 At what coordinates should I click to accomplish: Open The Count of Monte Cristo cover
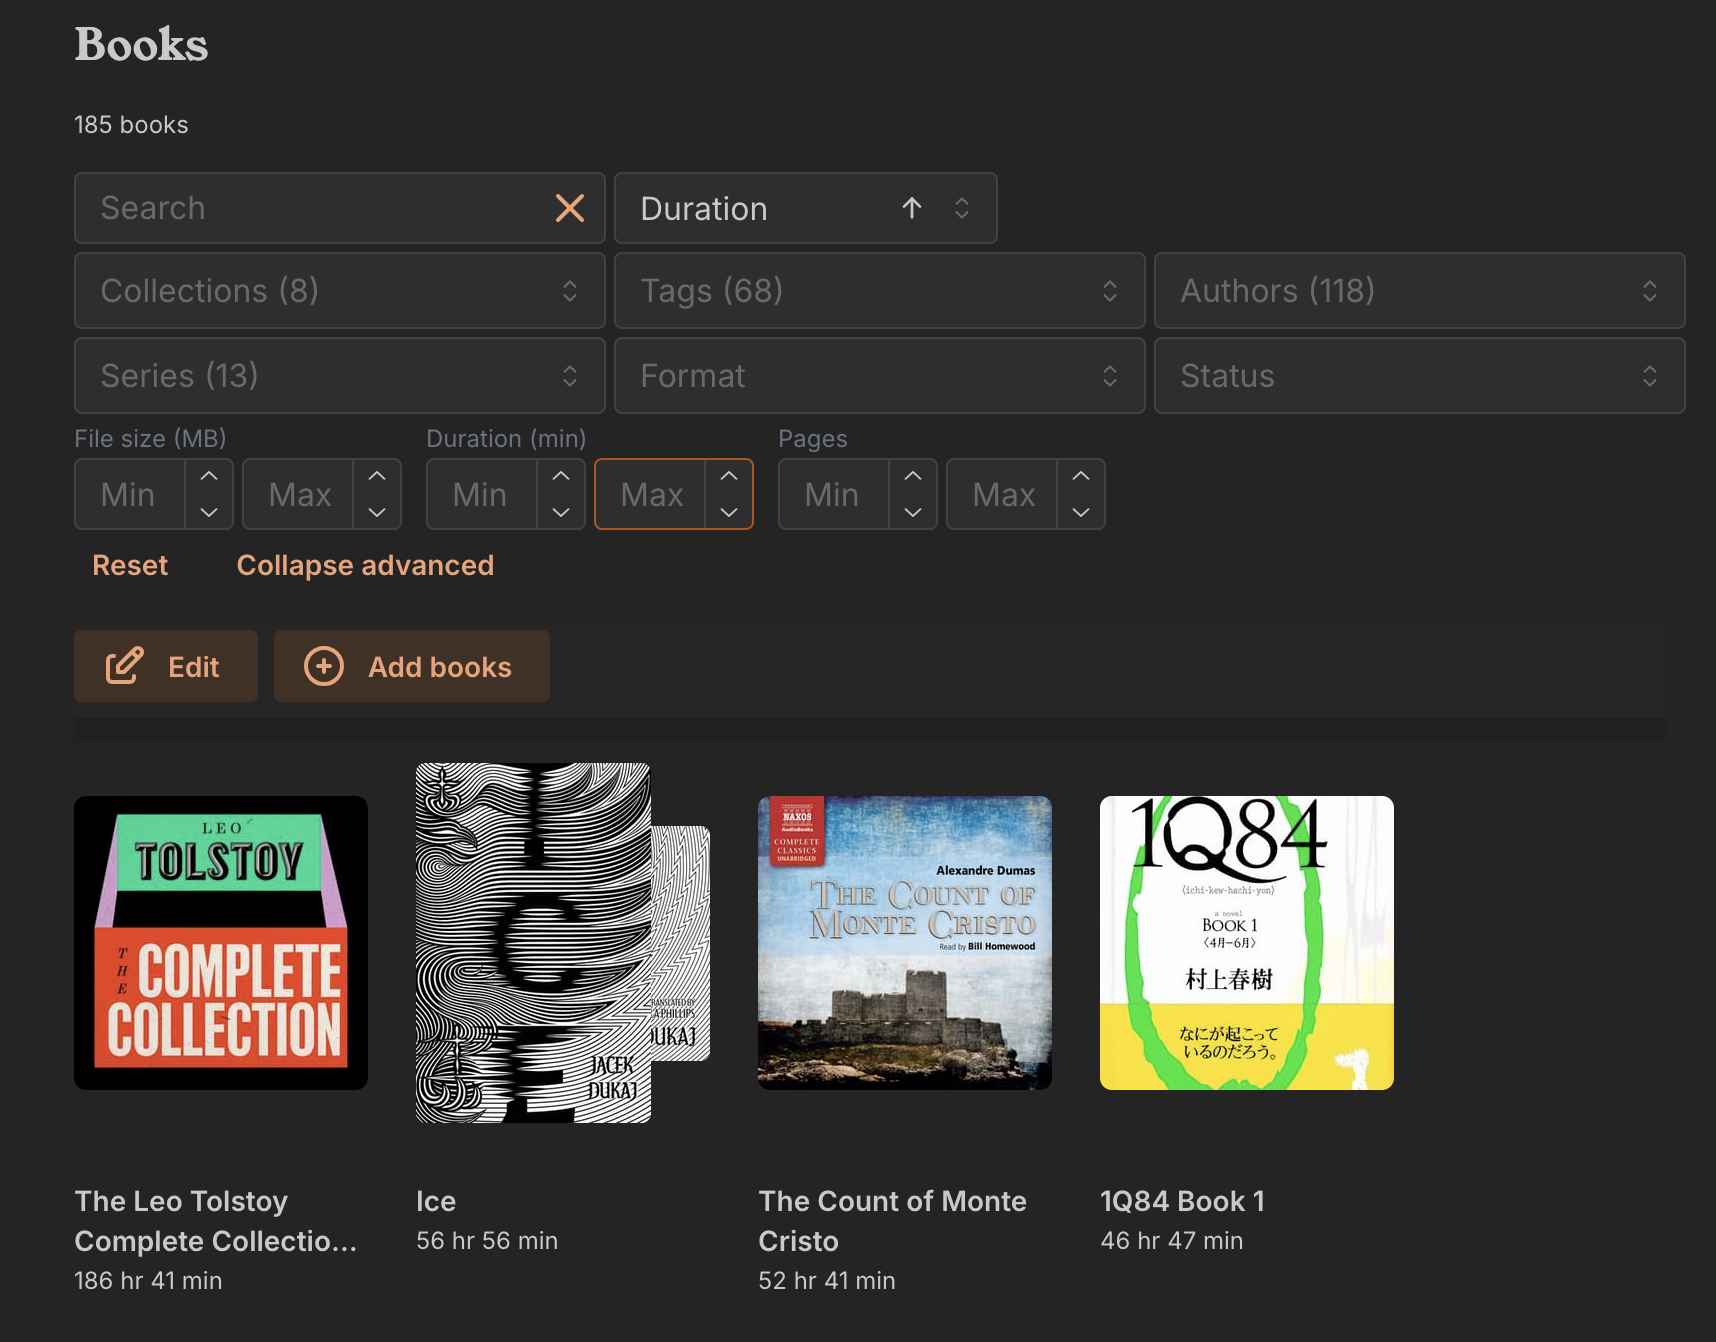click(x=905, y=943)
